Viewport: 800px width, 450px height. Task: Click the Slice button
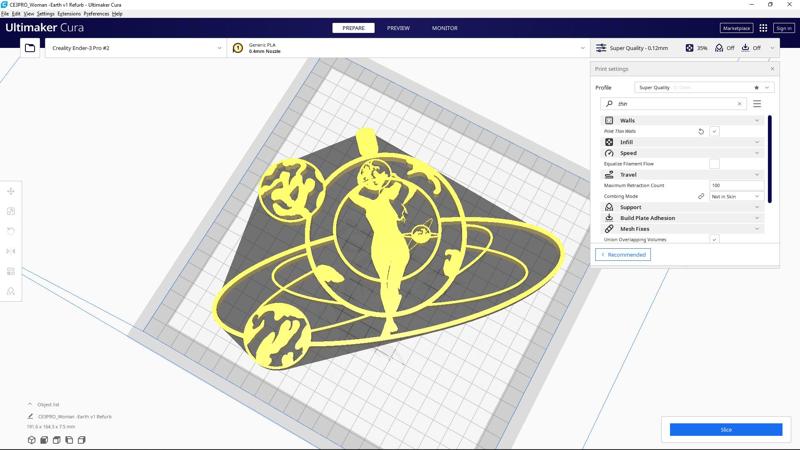pos(726,430)
